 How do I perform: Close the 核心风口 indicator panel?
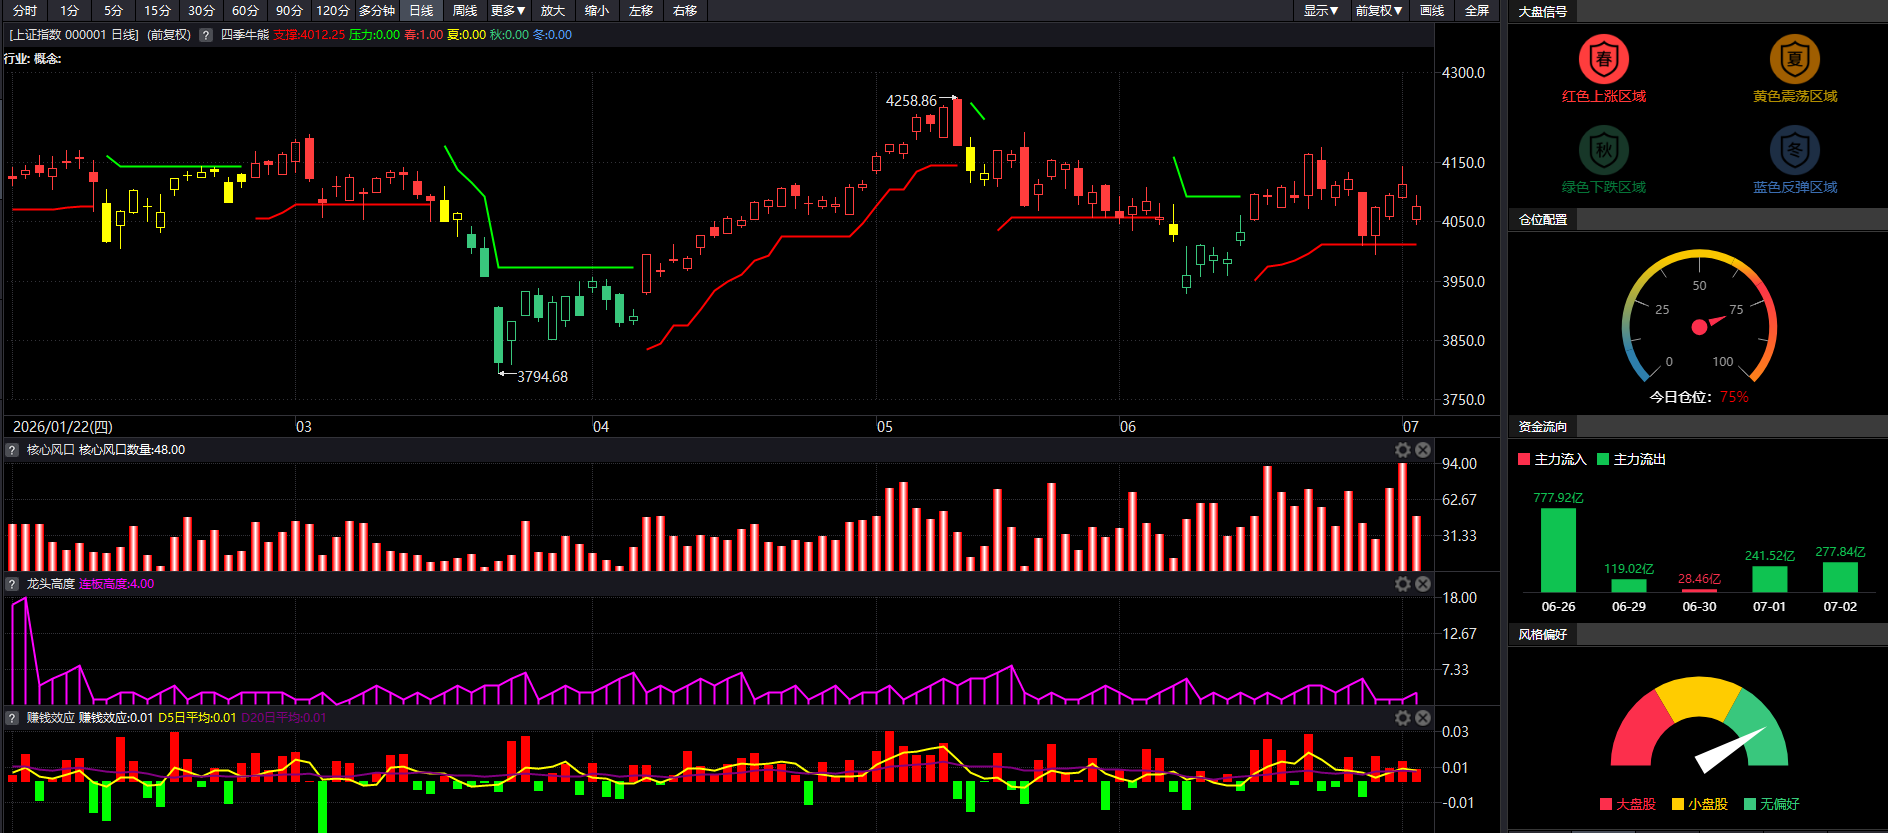click(x=1423, y=450)
